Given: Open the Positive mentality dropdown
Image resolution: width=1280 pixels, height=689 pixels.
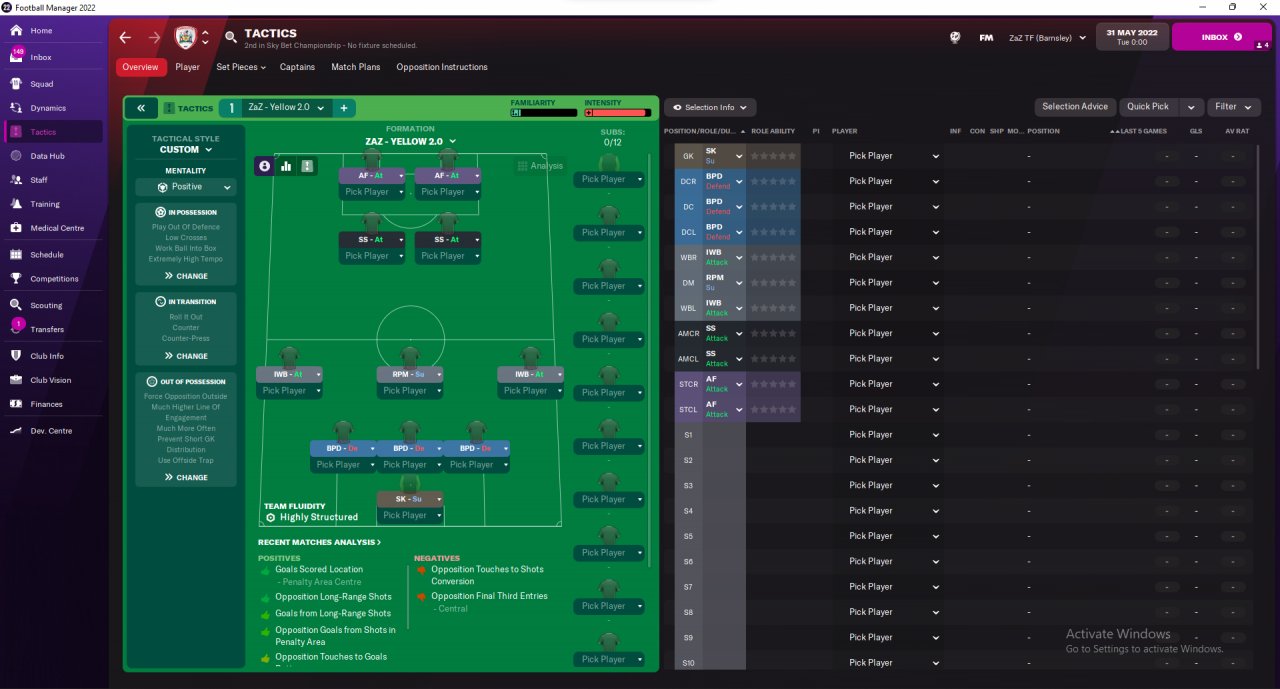Looking at the screenshot, I should [186, 187].
